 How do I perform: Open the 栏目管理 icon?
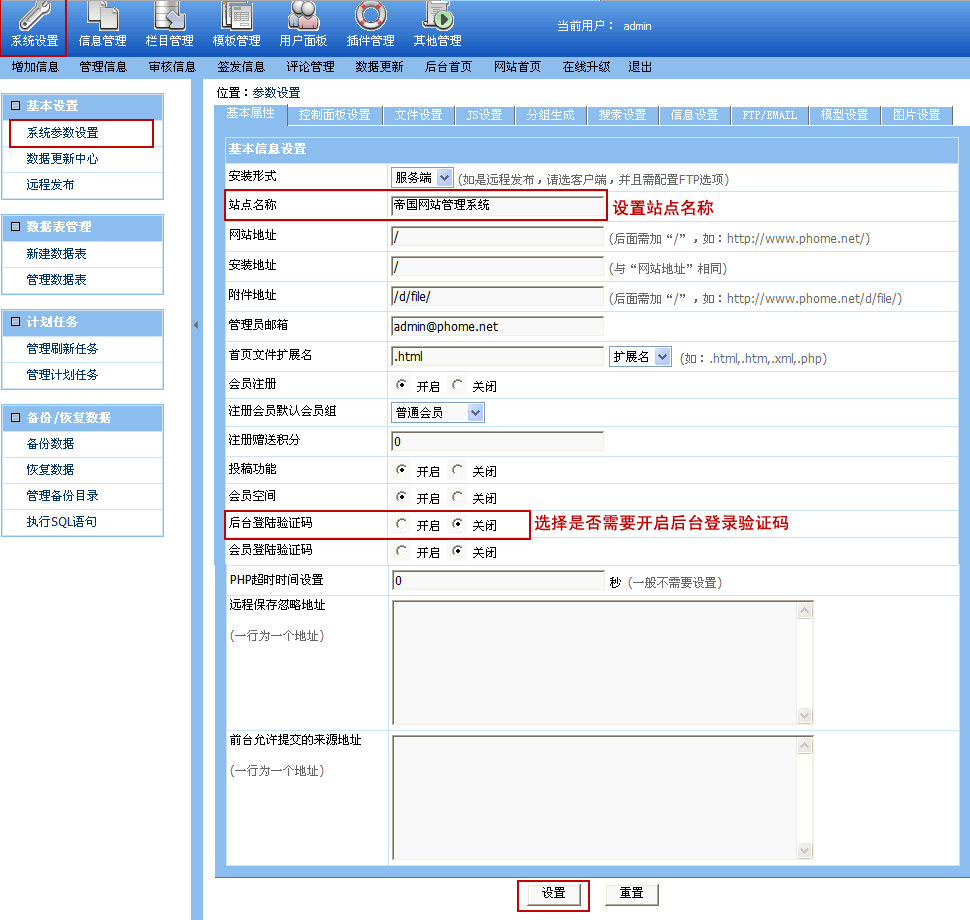tap(169, 17)
